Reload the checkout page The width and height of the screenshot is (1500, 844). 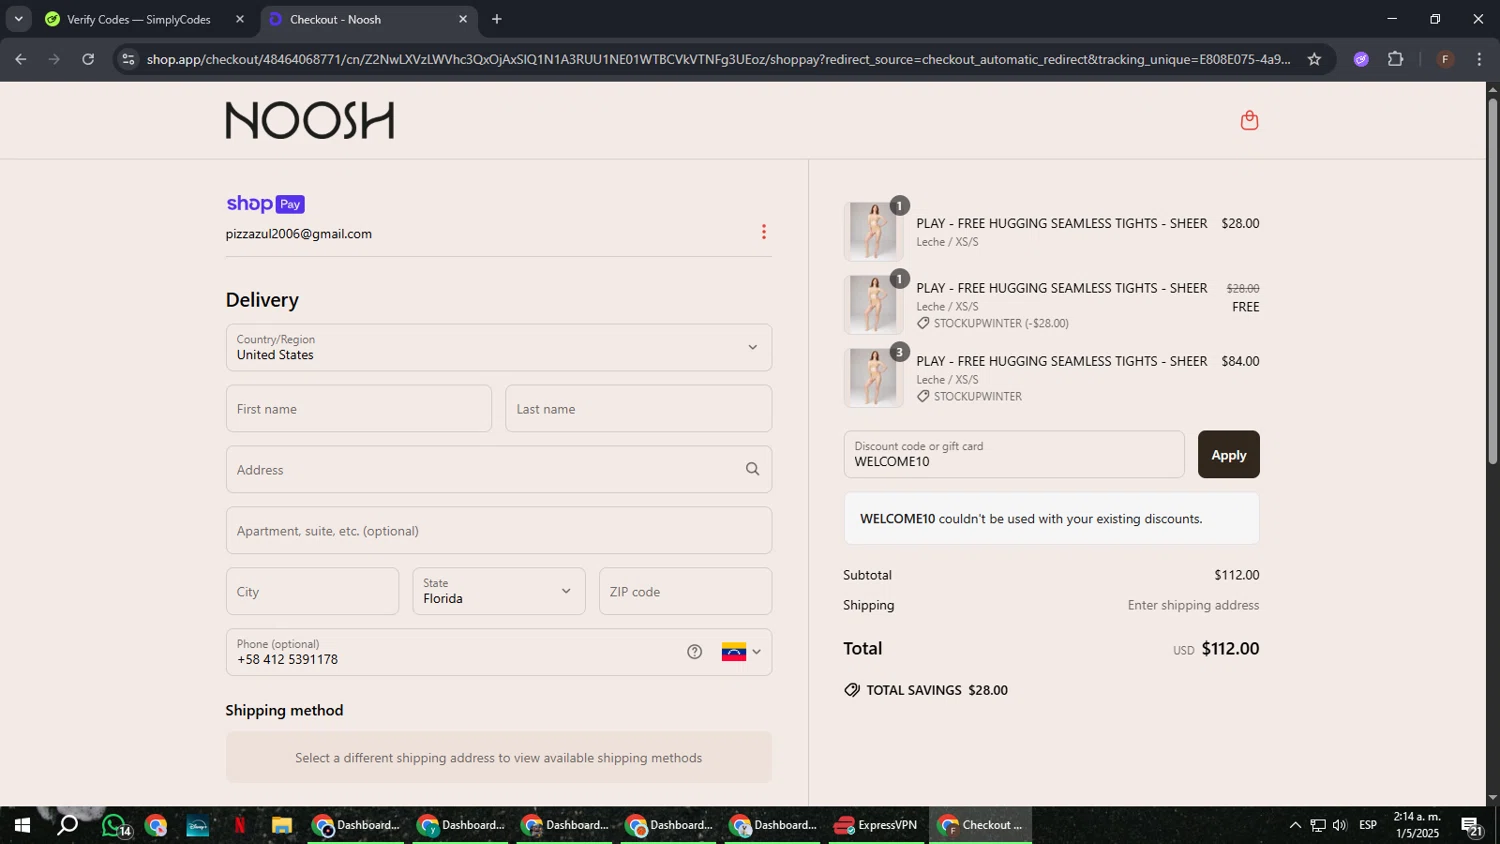88,59
